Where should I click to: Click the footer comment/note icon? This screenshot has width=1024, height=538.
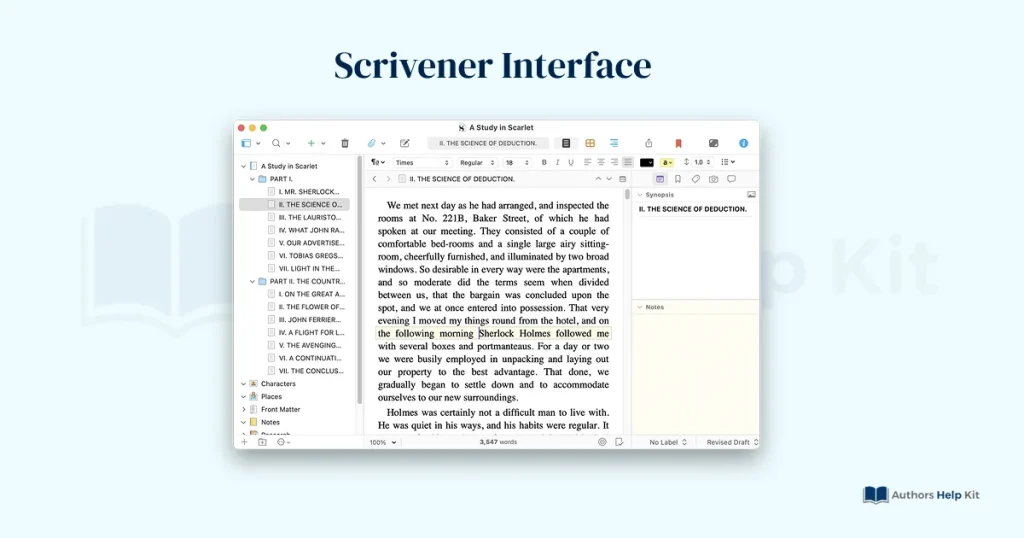click(x=619, y=442)
